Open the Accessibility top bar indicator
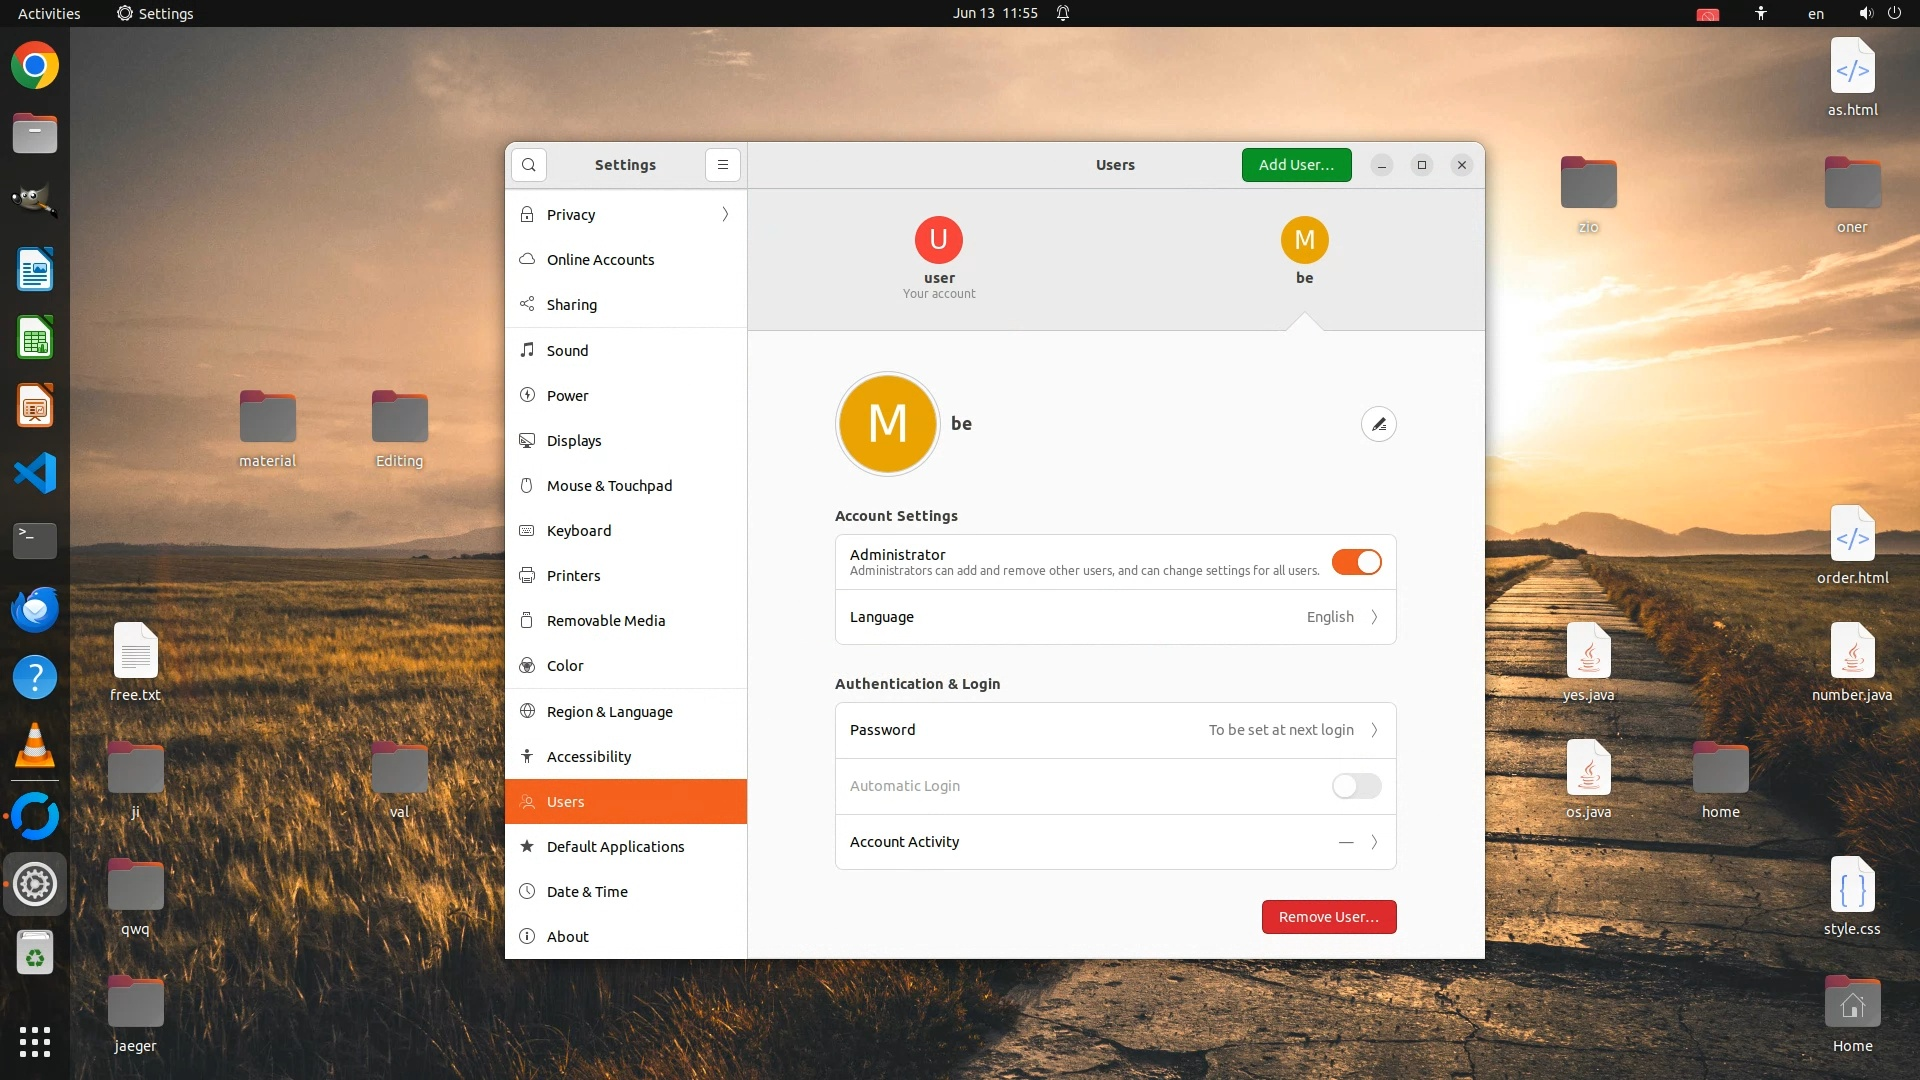 [x=1761, y=13]
